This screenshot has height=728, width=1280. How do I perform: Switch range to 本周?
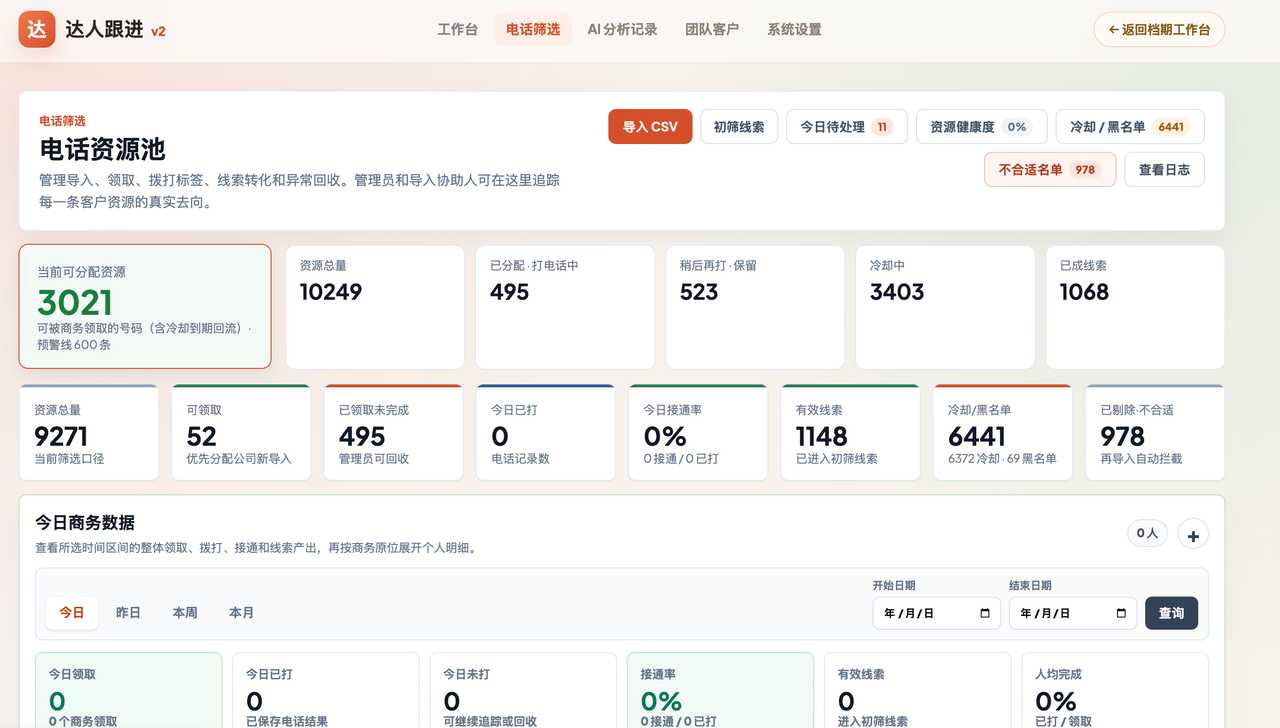[185, 613]
